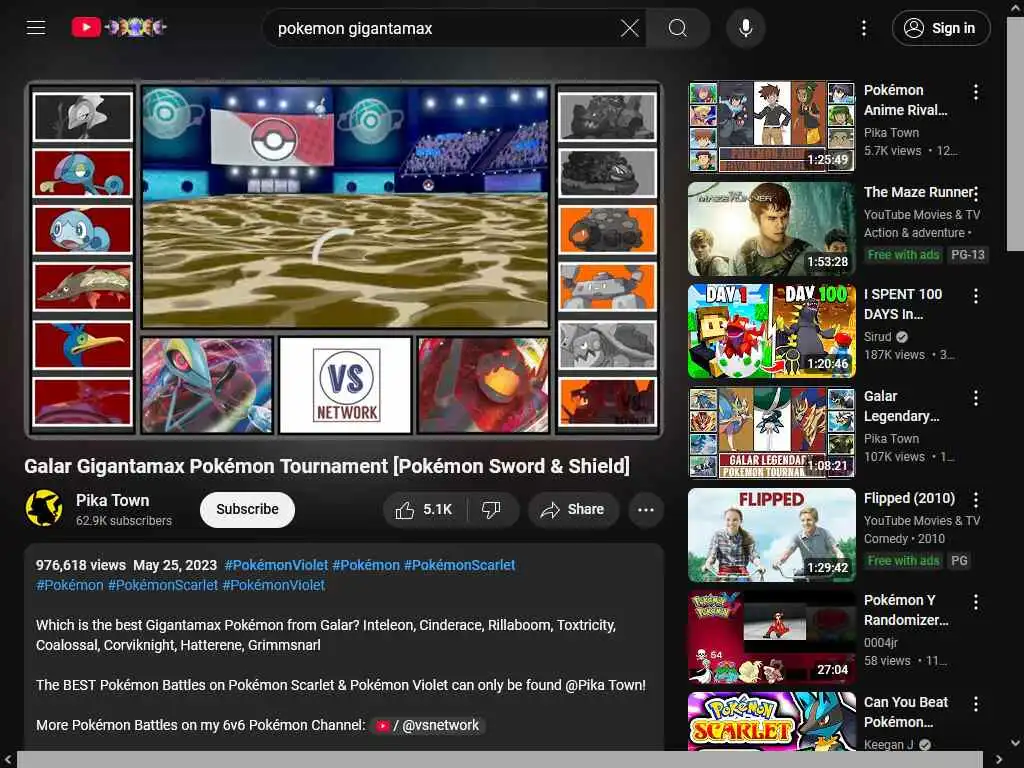Viewport: 1024px width, 768px height.
Task: Open The Maze Runner movie thumbnail
Action: (x=771, y=229)
